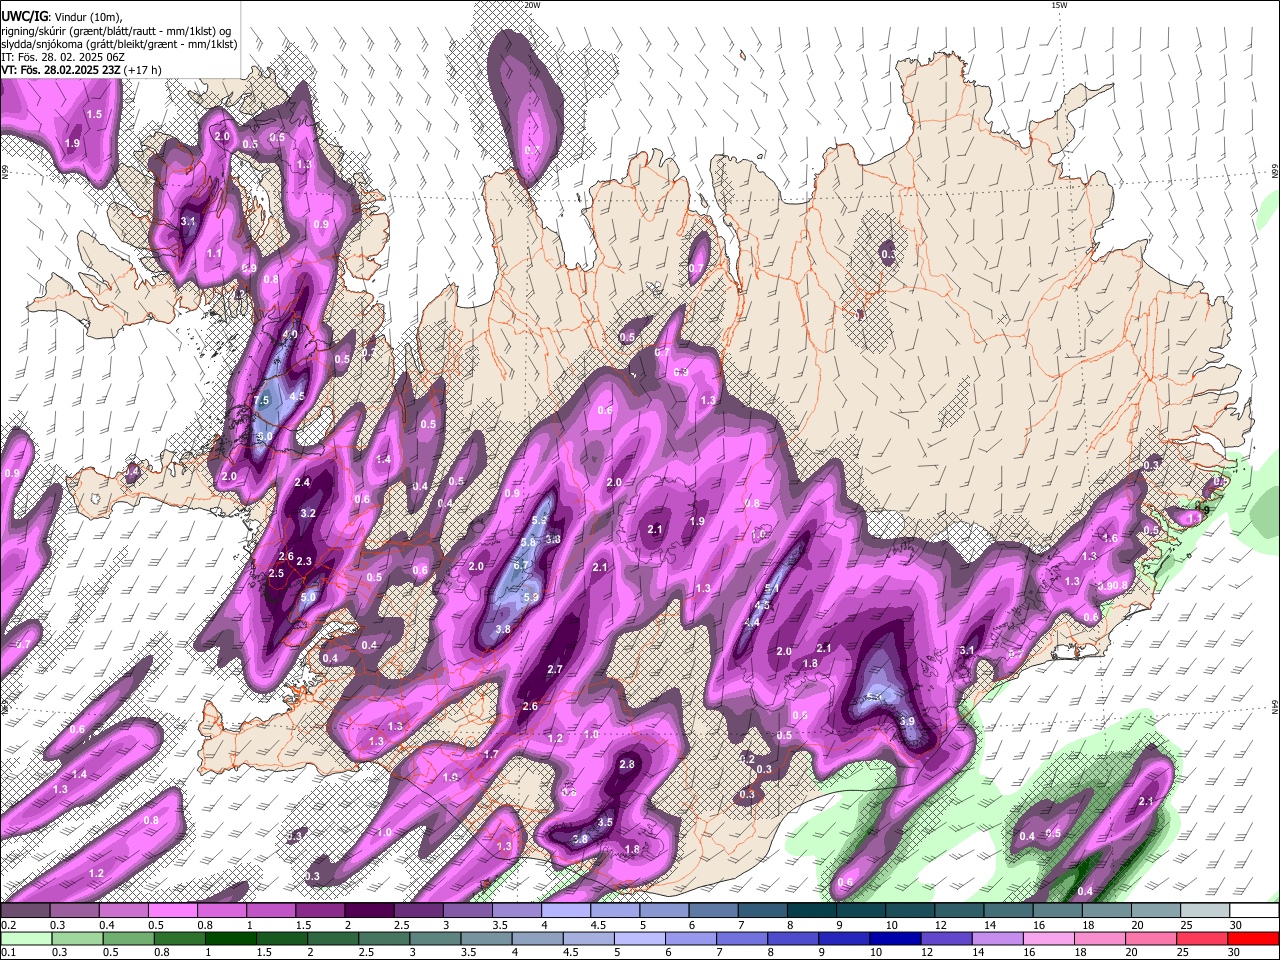This screenshot has height=960, width=1280.
Task: Click the '0.1' tick on the green rain scale
Action: (x=7, y=951)
